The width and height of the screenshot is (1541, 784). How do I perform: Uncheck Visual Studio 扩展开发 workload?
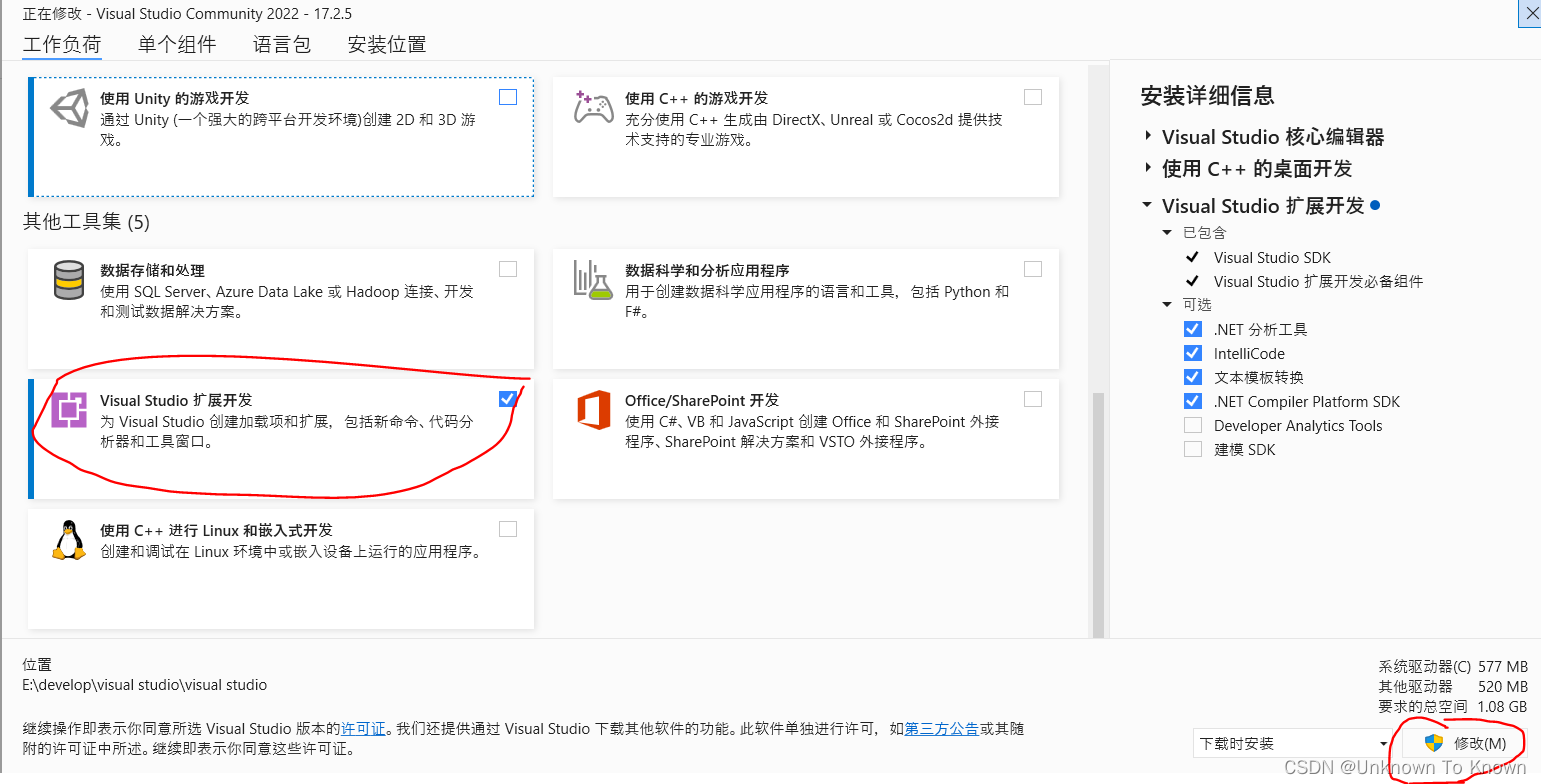pyautogui.click(x=508, y=399)
